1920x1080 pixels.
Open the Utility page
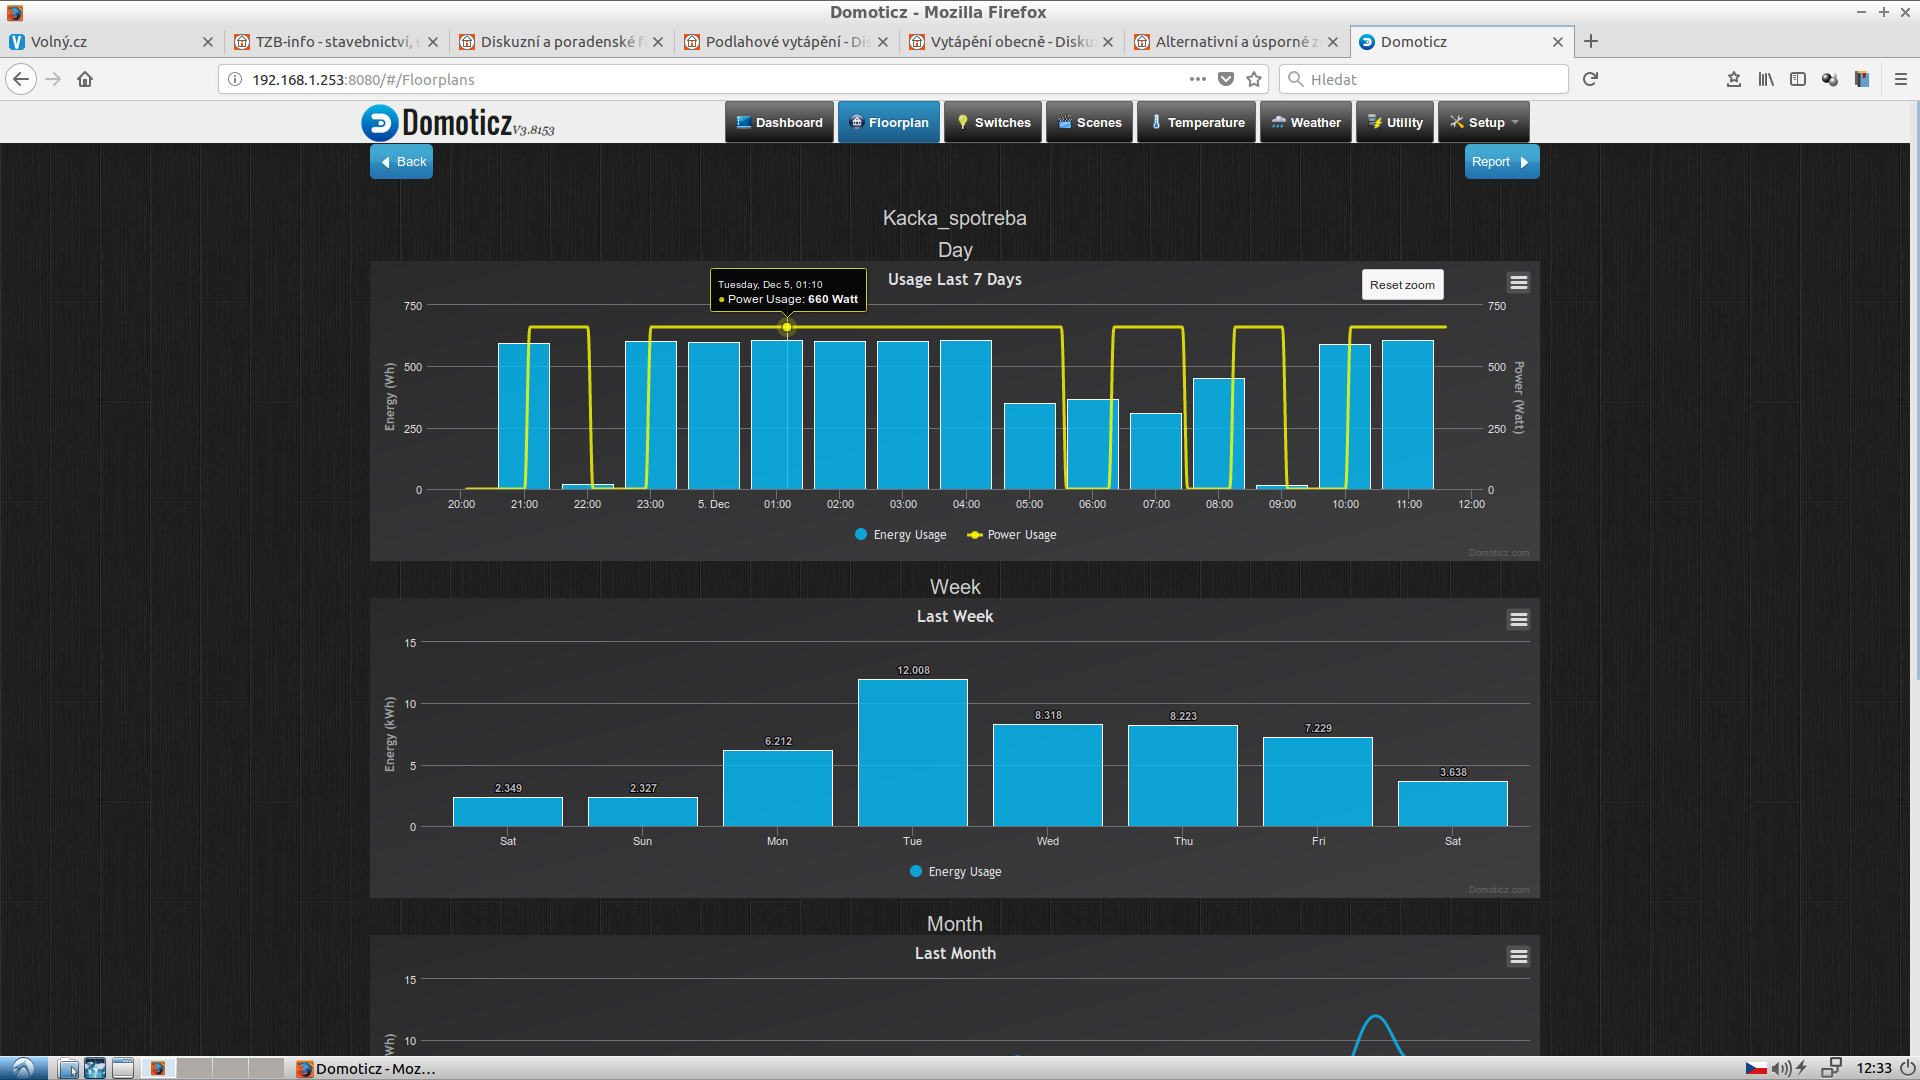pyautogui.click(x=1395, y=122)
